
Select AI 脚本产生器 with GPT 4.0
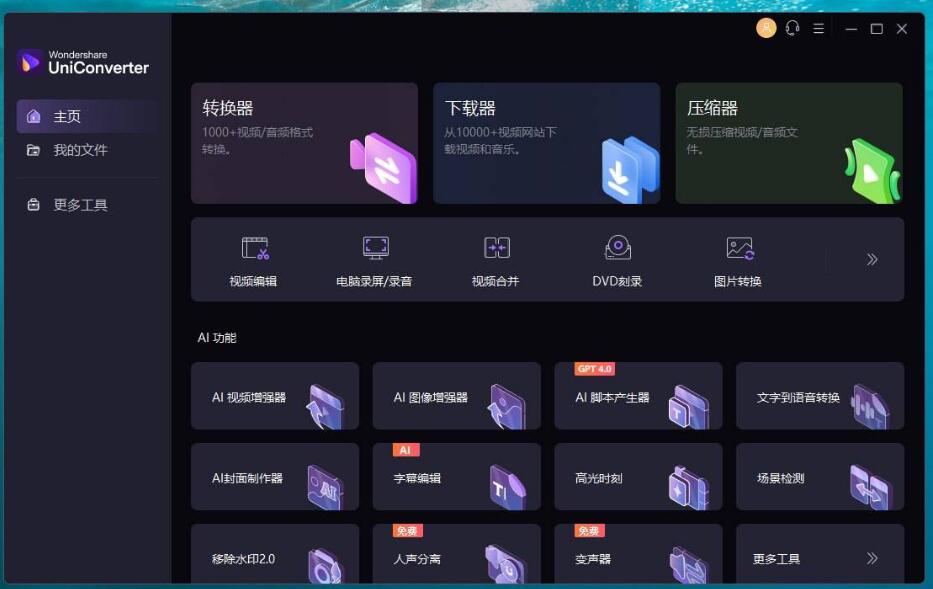(x=637, y=396)
